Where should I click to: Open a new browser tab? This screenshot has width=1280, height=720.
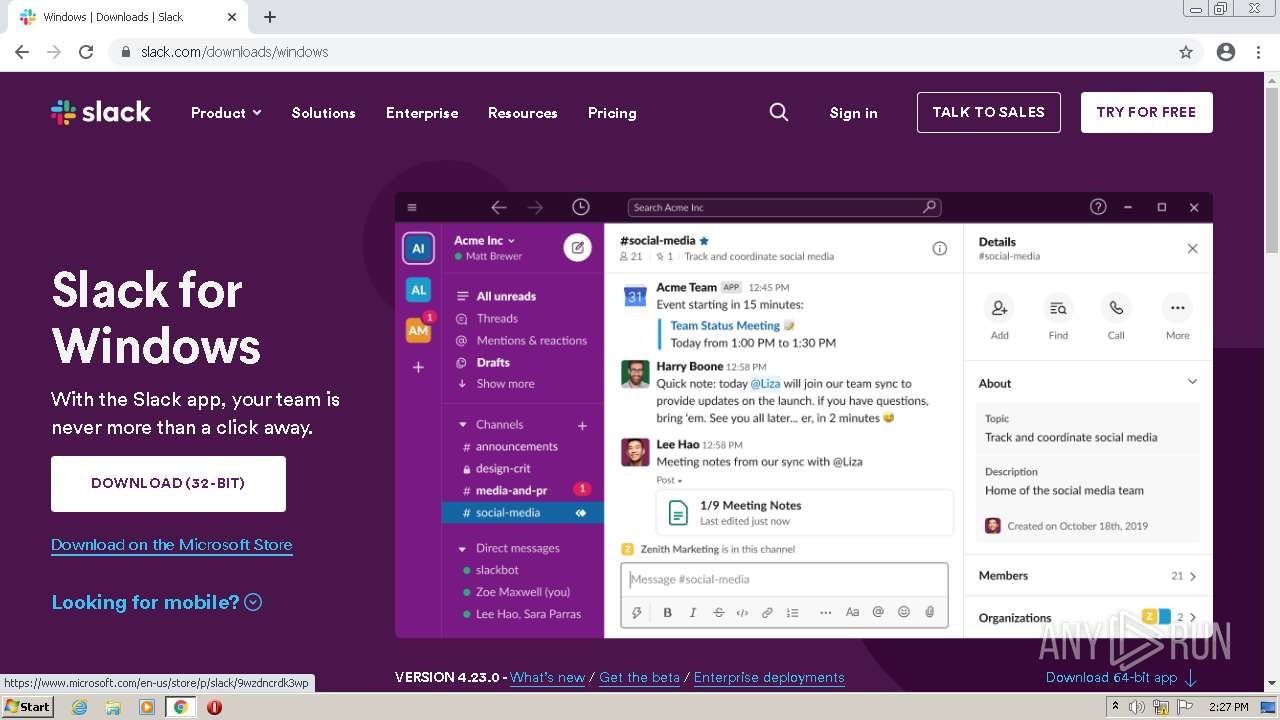point(270,17)
